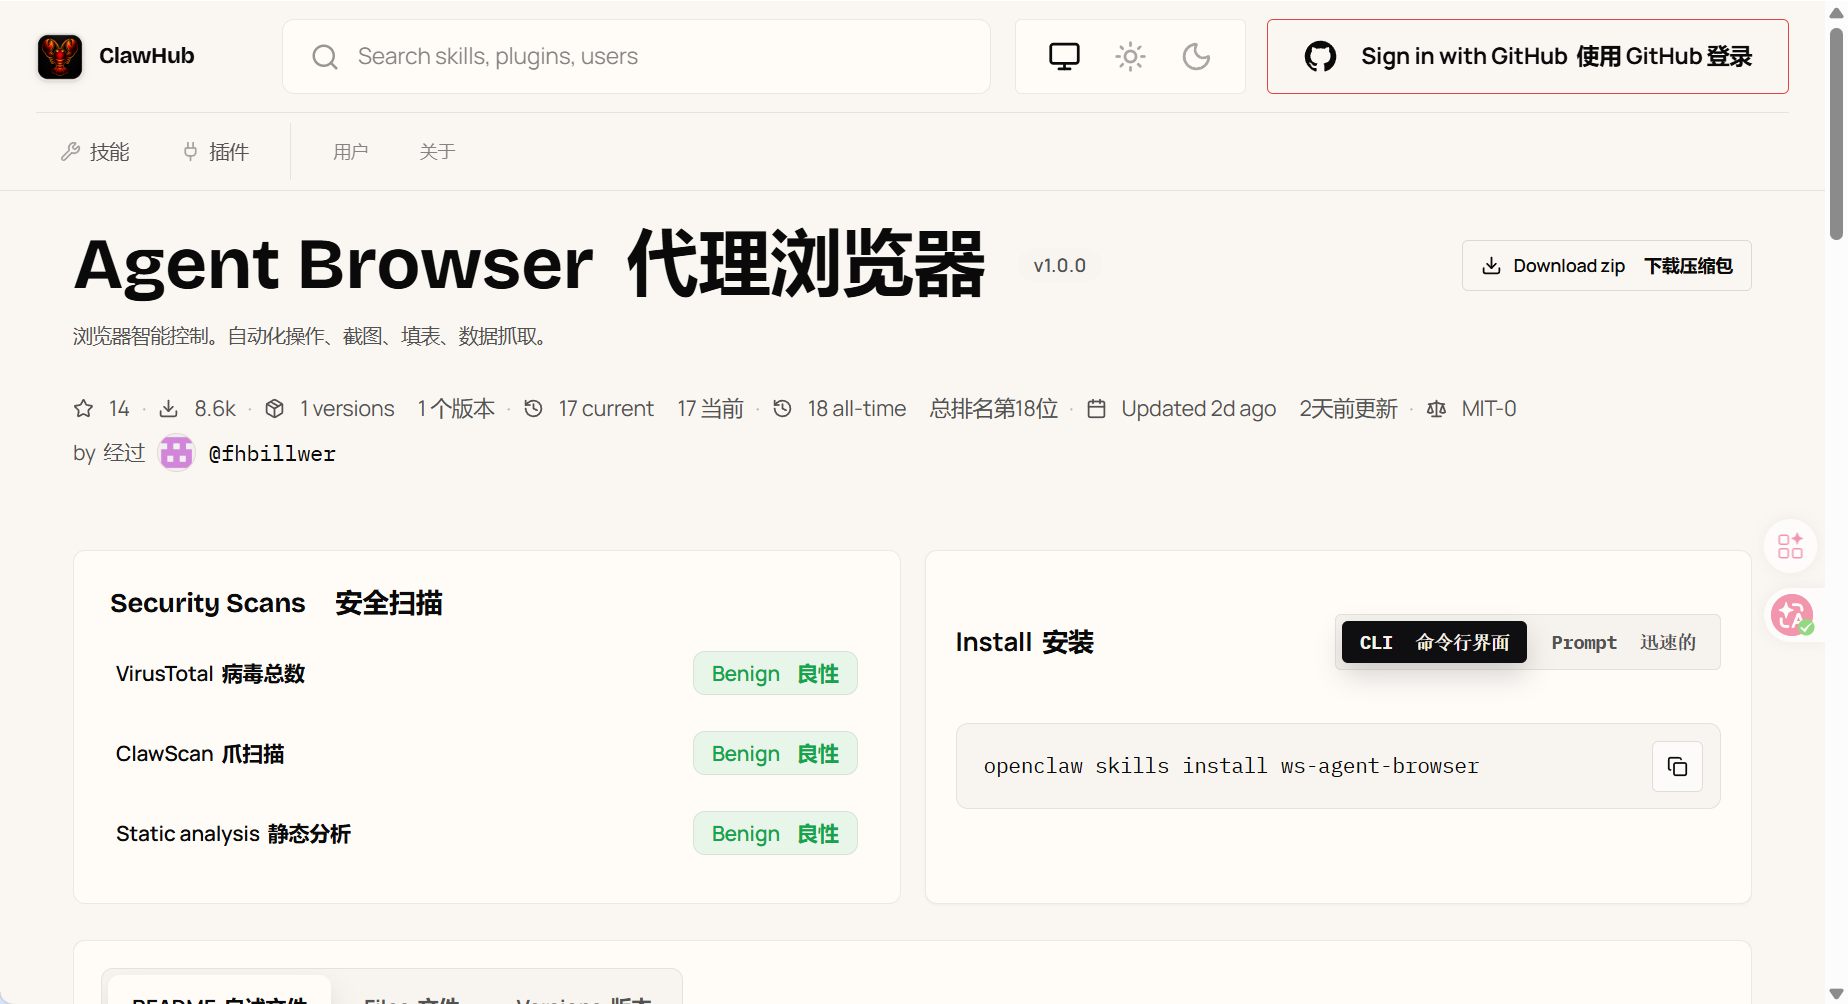This screenshot has height=1004, width=1848.
Task: Click the 18 all-time rank text
Action: [x=857, y=409]
